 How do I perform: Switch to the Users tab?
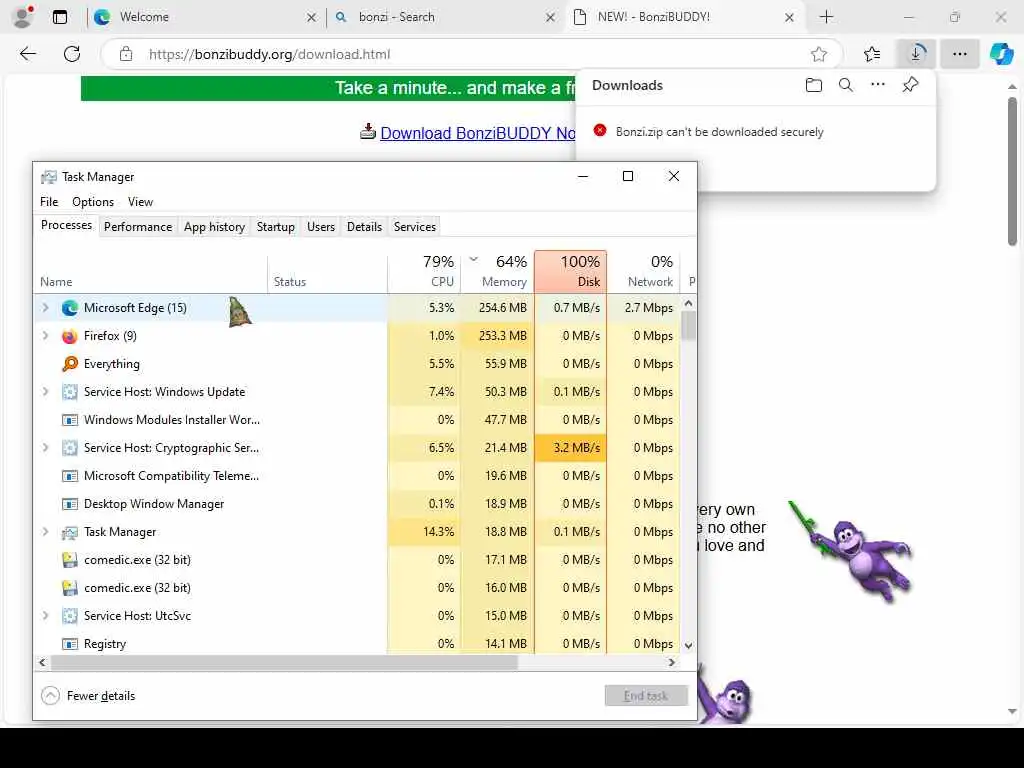click(x=321, y=227)
